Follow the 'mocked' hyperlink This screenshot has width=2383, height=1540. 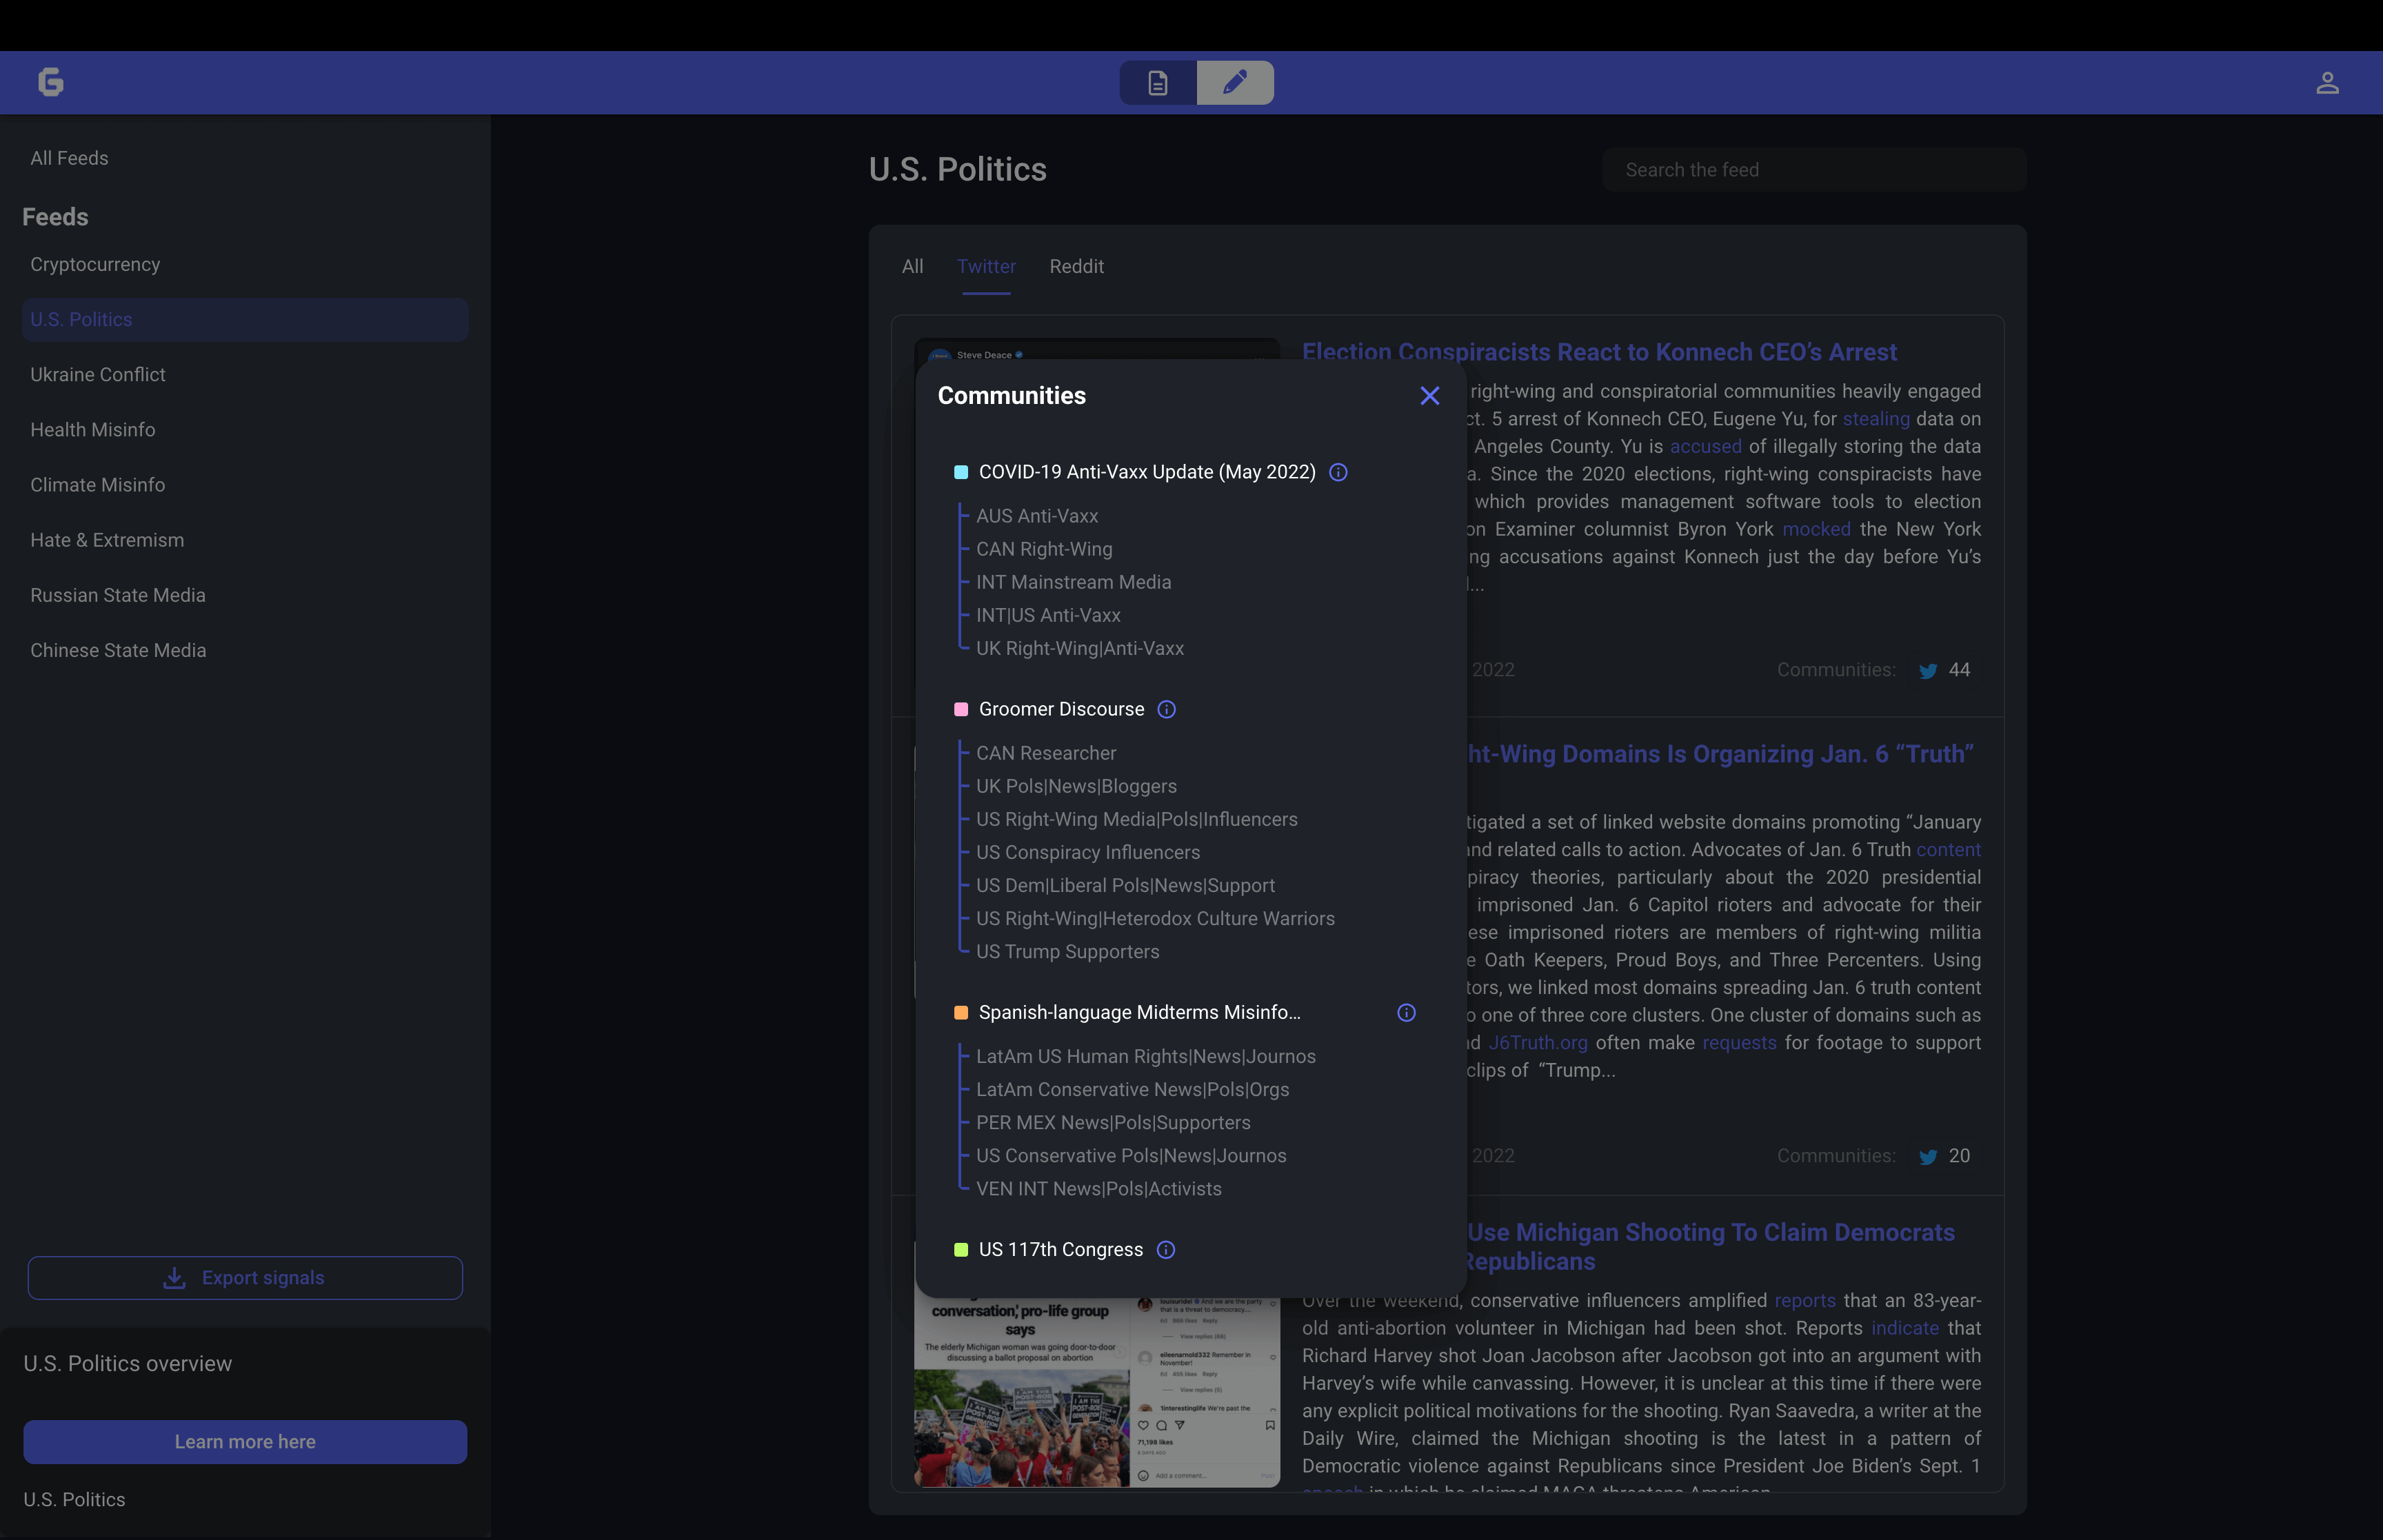pos(1816,529)
